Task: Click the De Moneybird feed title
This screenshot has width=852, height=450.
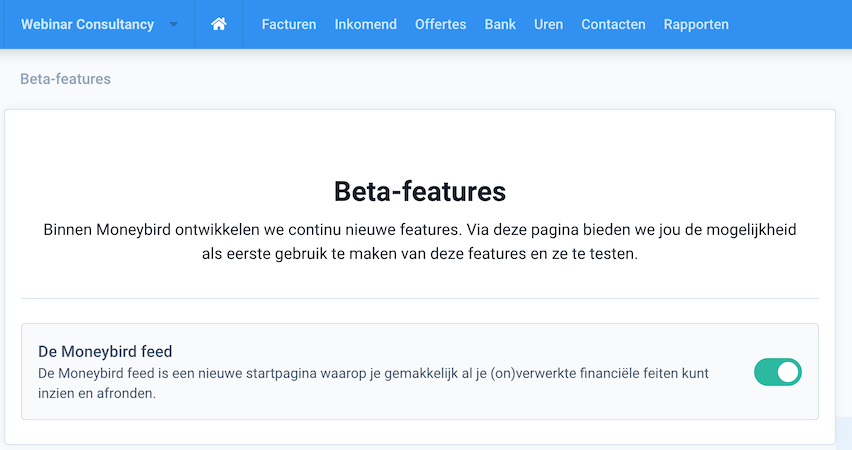Action: coord(105,352)
